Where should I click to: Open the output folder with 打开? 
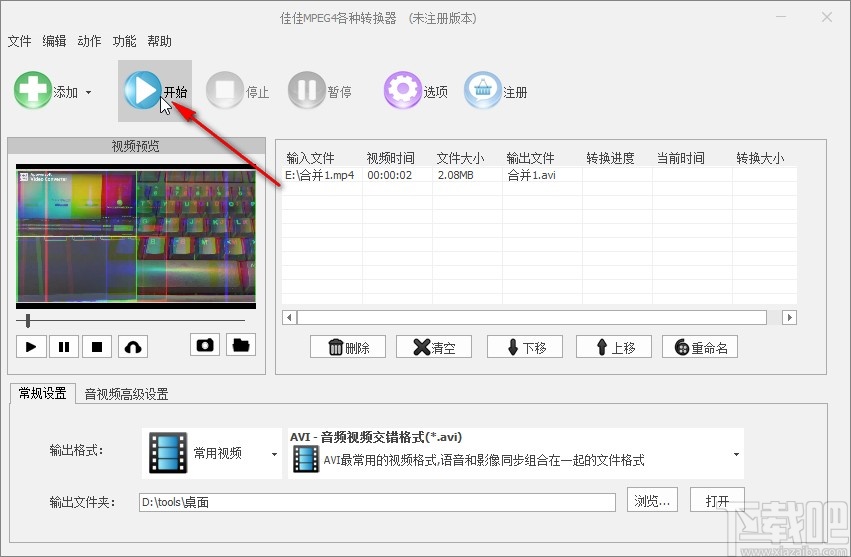(x=717, y=501)
